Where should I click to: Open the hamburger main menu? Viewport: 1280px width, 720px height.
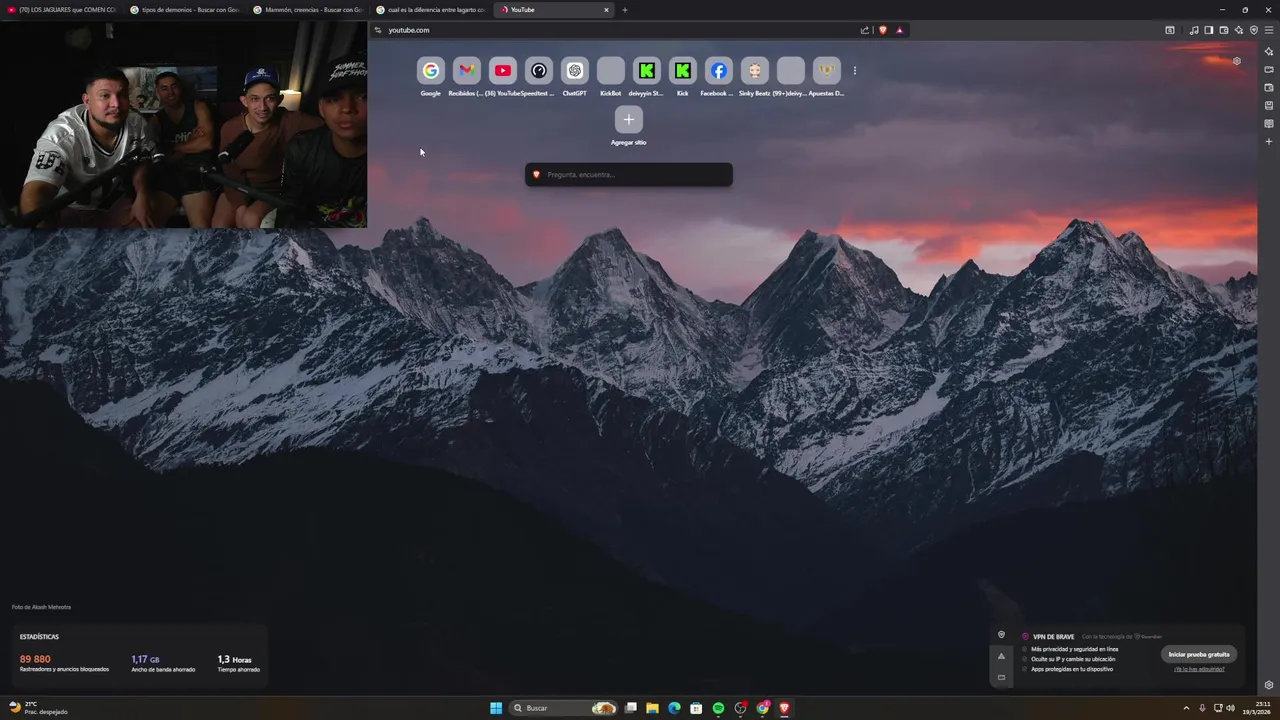tap(1269, 30)
